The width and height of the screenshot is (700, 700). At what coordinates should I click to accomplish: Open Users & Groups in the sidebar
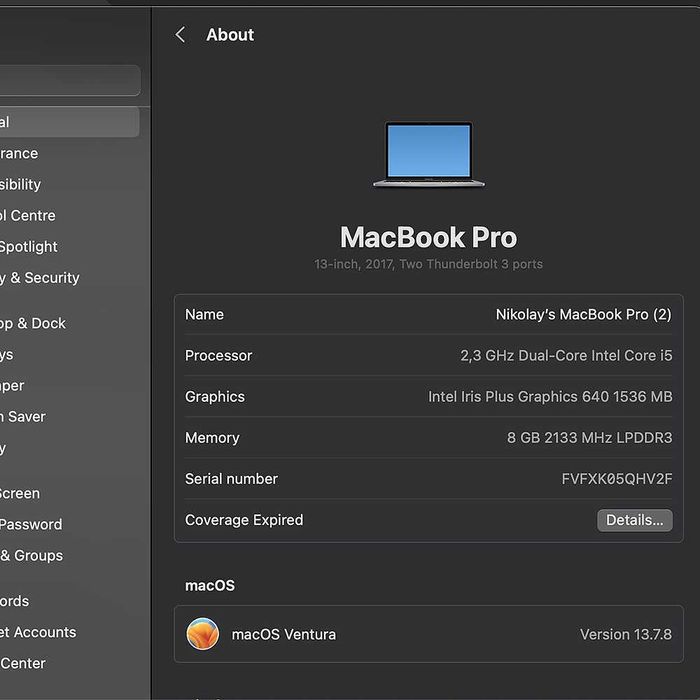point(32,555)
